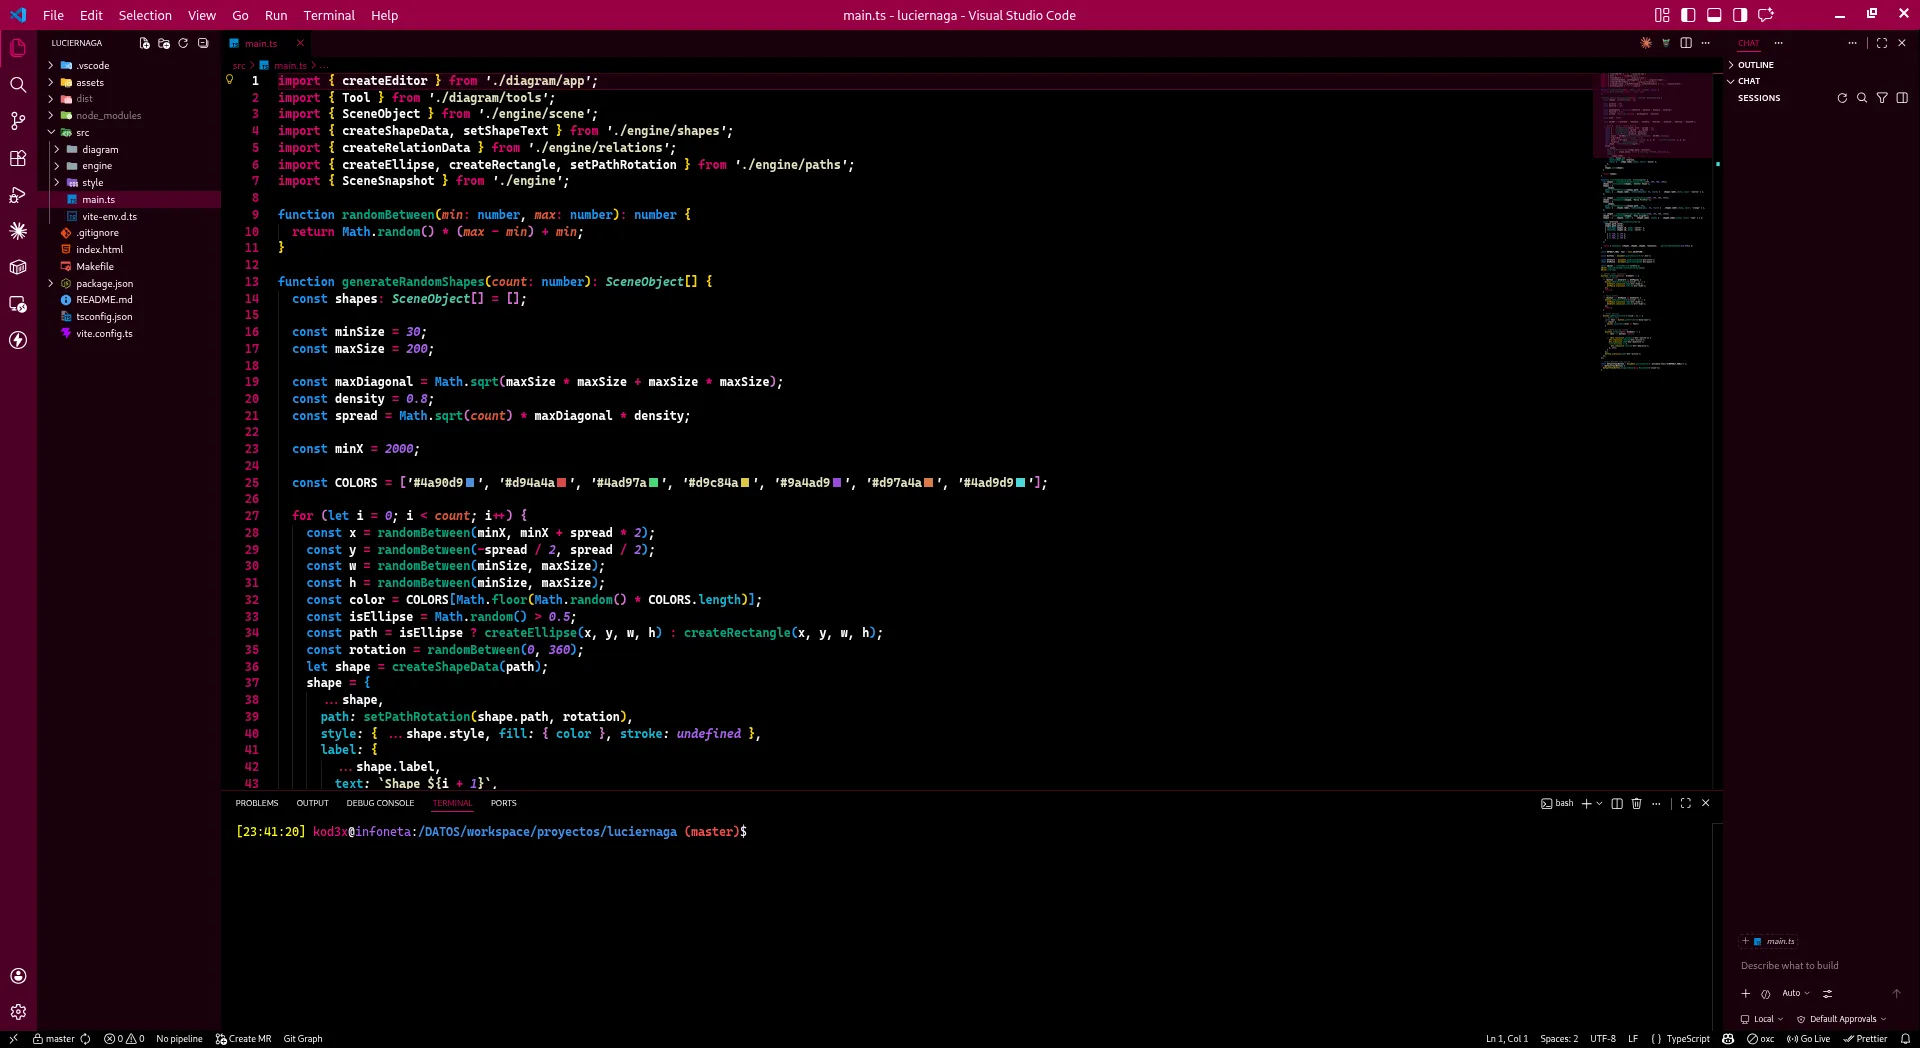Open Git Graph from status bar
Screen dimensions: 1920x1048
tap(303, 1039)
